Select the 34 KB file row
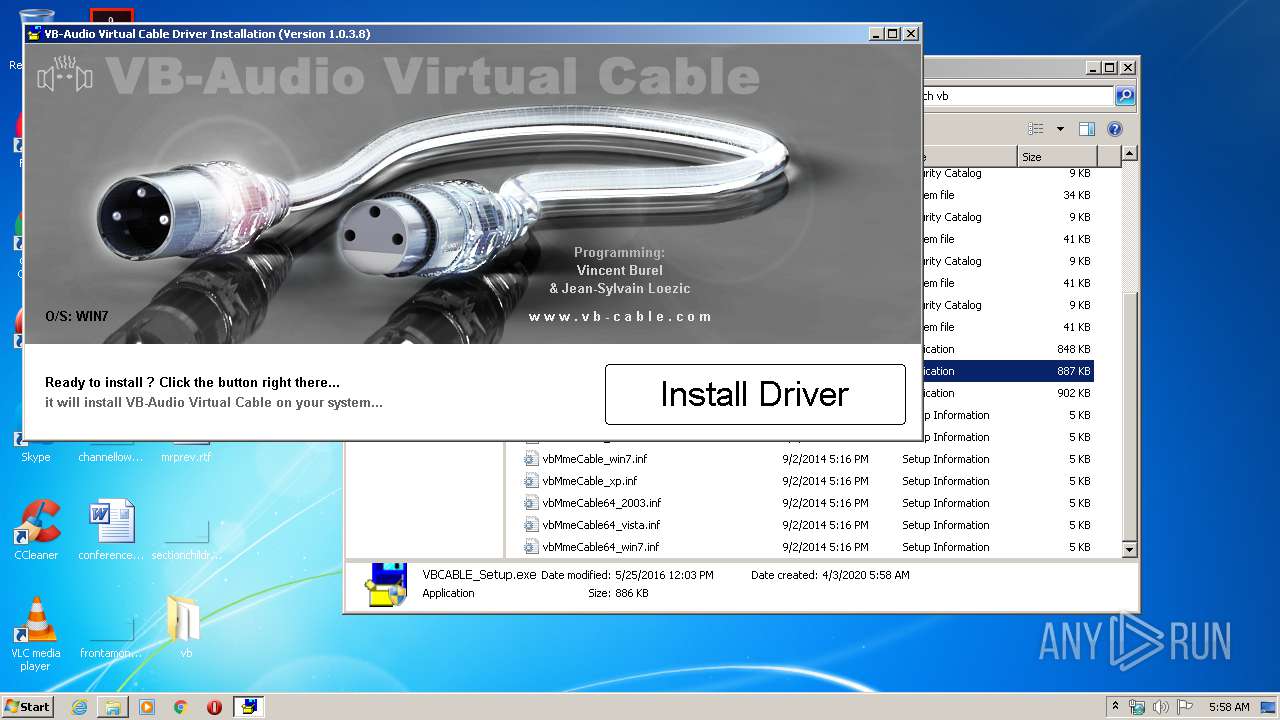The image size is (1280, 720). (x=1007, y=195)
